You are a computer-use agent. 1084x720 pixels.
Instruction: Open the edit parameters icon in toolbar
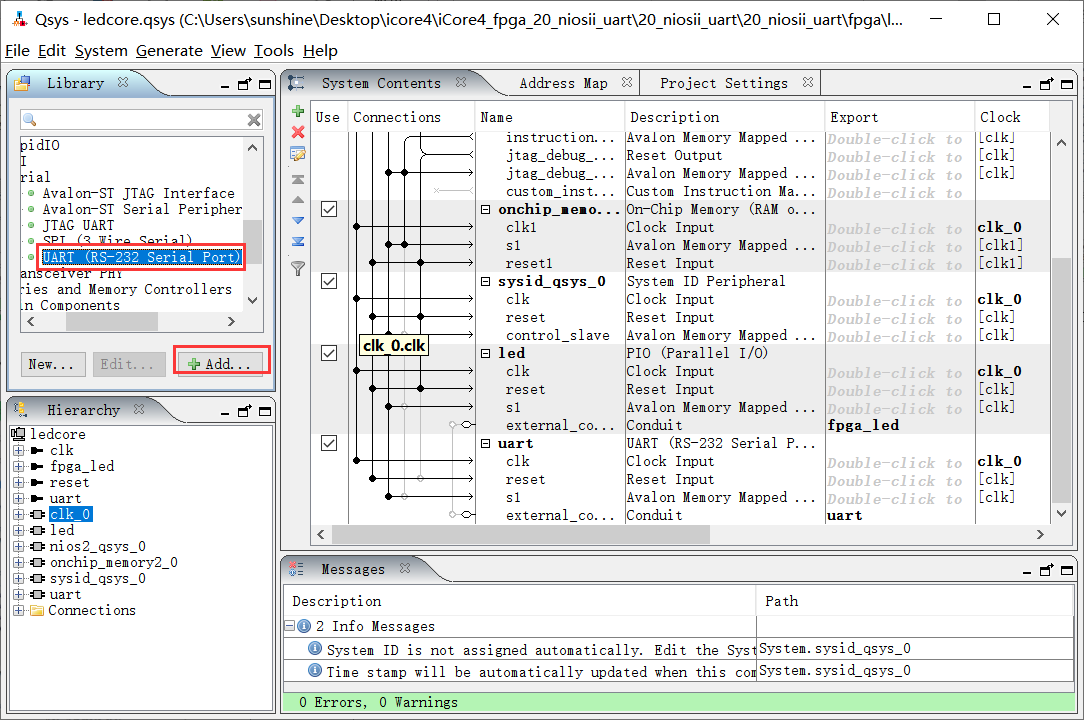click(297, 154)
